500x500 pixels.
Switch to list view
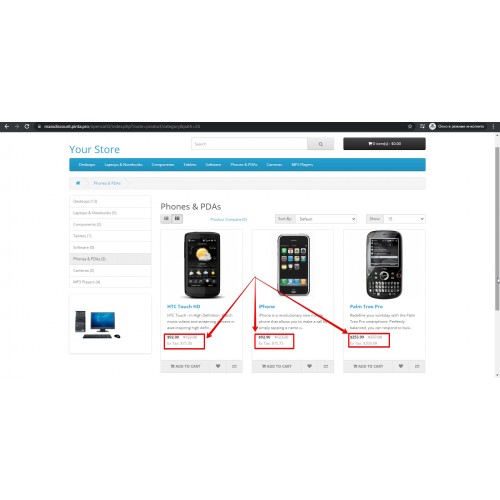166,219
